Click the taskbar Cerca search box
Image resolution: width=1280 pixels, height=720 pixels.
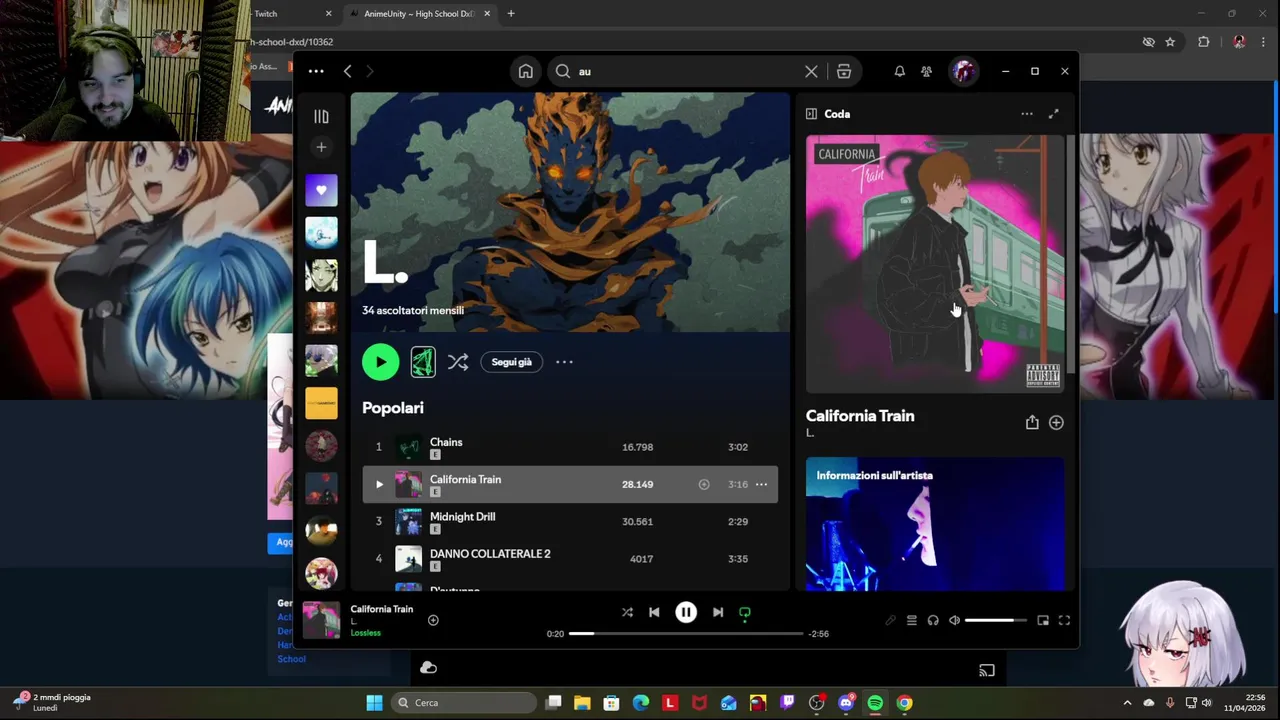pos(465,703)
